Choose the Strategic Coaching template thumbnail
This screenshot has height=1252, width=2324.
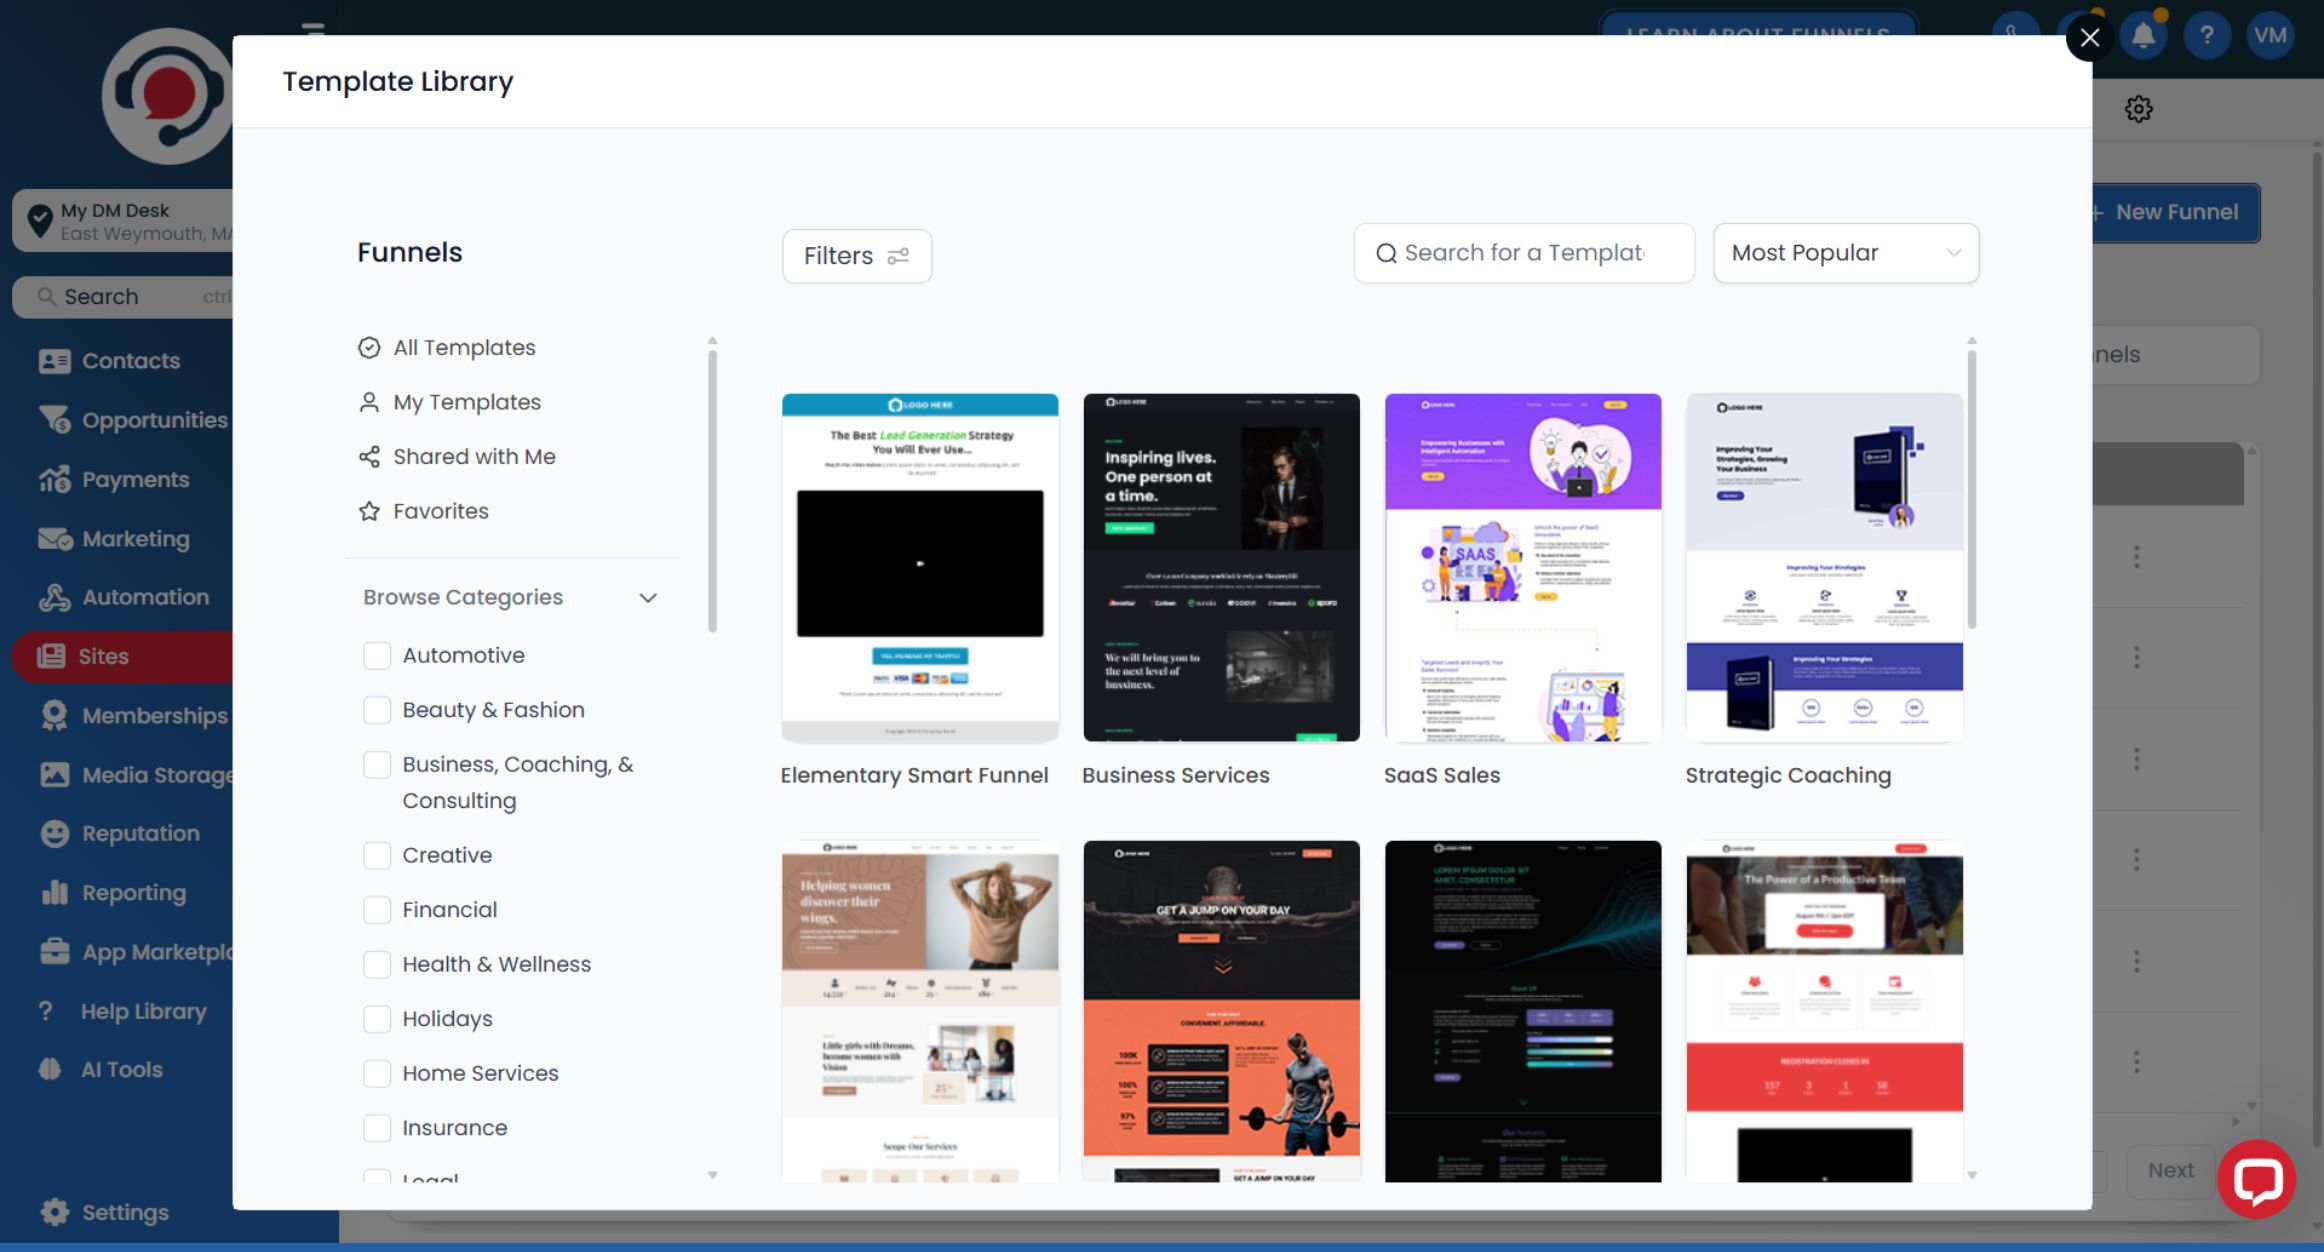tap(1824, 568)
